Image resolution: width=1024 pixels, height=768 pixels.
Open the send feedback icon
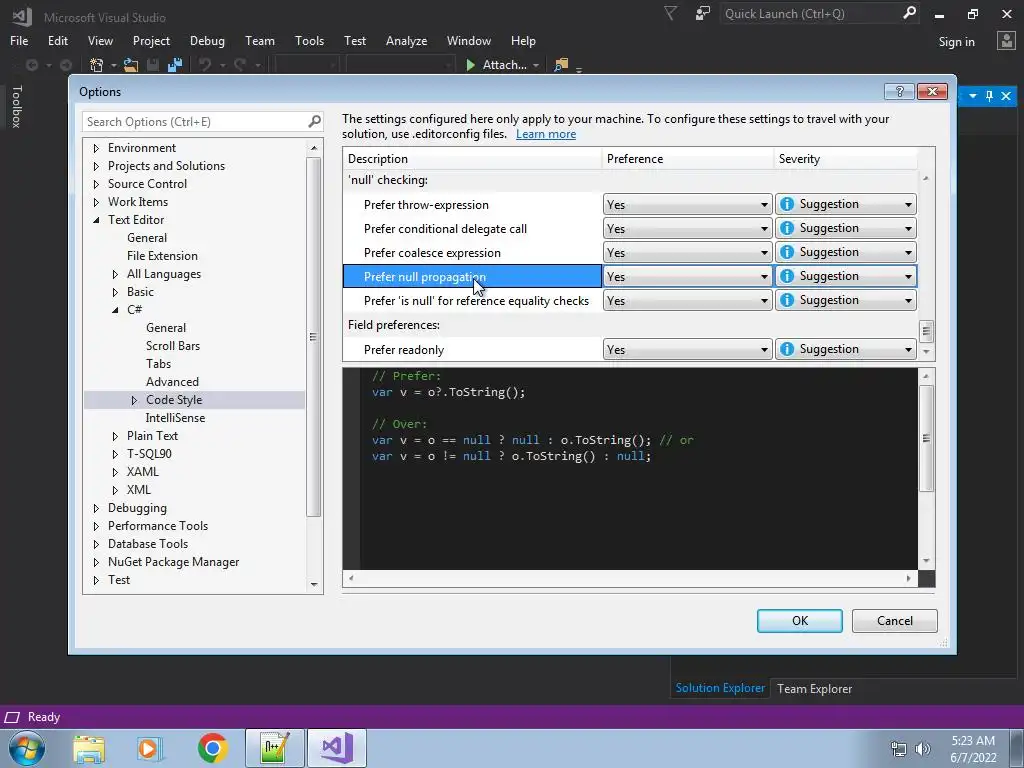click(x=703, y=14)
